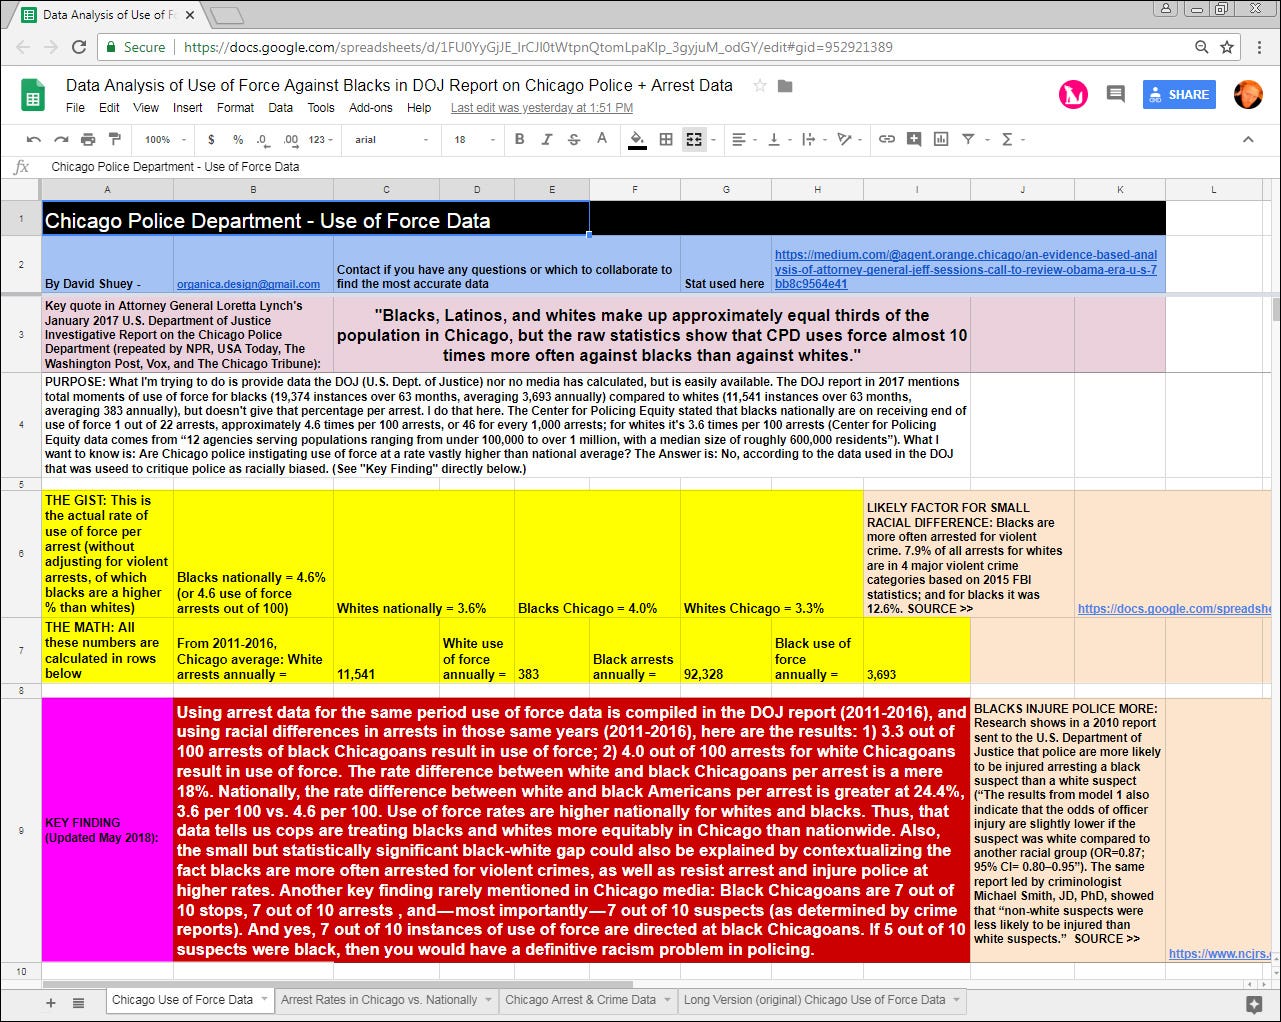Viewport: 1281px width, 1022px height.
Task: Open comments history speech bubble icon
Action: point(1115,94)
